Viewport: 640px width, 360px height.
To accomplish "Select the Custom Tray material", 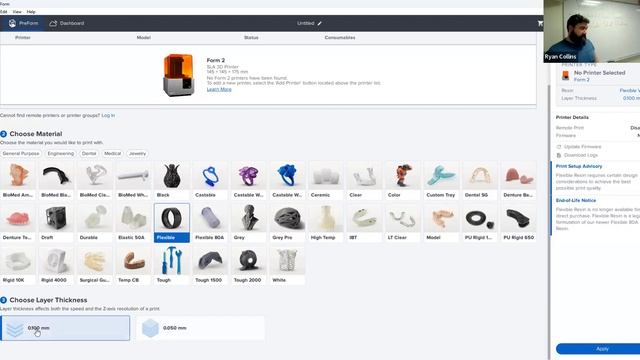I will pyautogui.click(x=441, y=180).
